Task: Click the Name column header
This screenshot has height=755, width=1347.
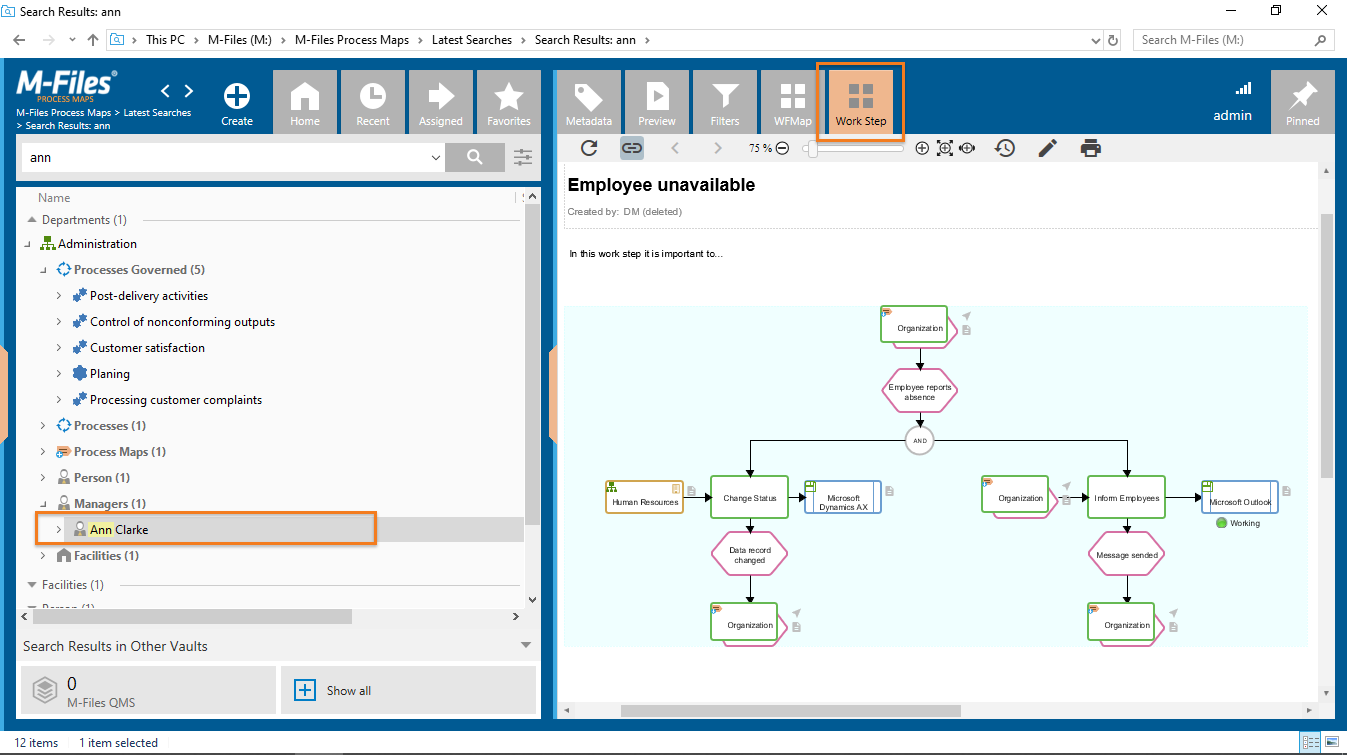Action: click(54, 198)
